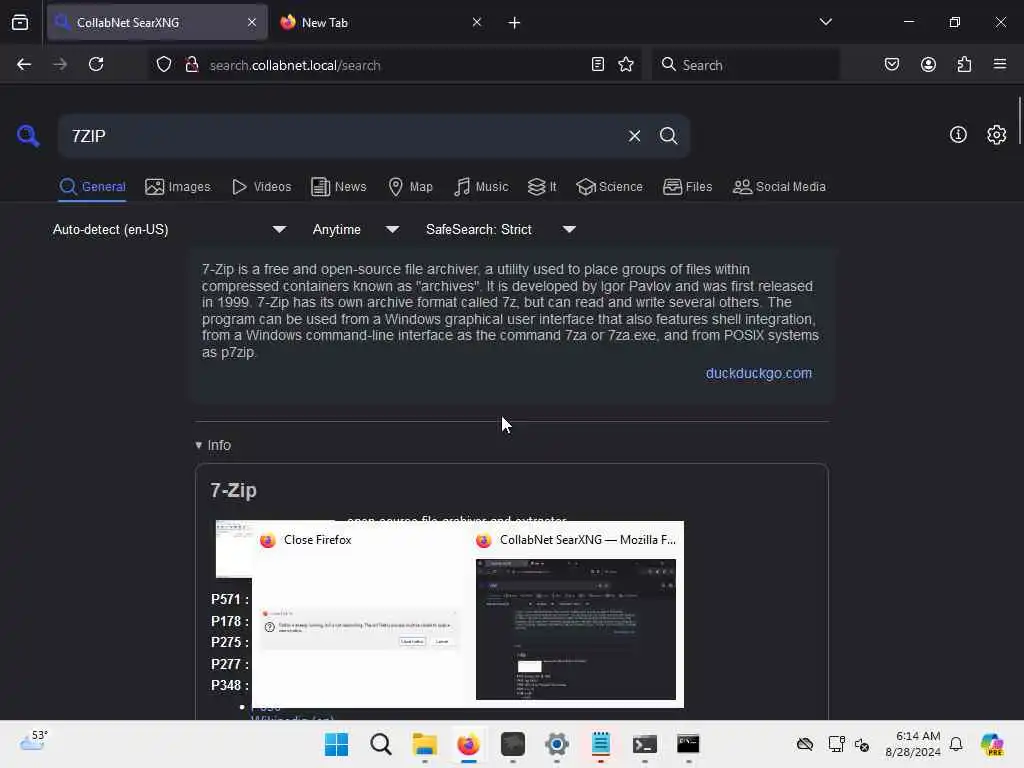The height and width of the screenshot is (768, 1024).
Task: Open the PowerShell terminal in the taskbar
Action: click(644, 744)
